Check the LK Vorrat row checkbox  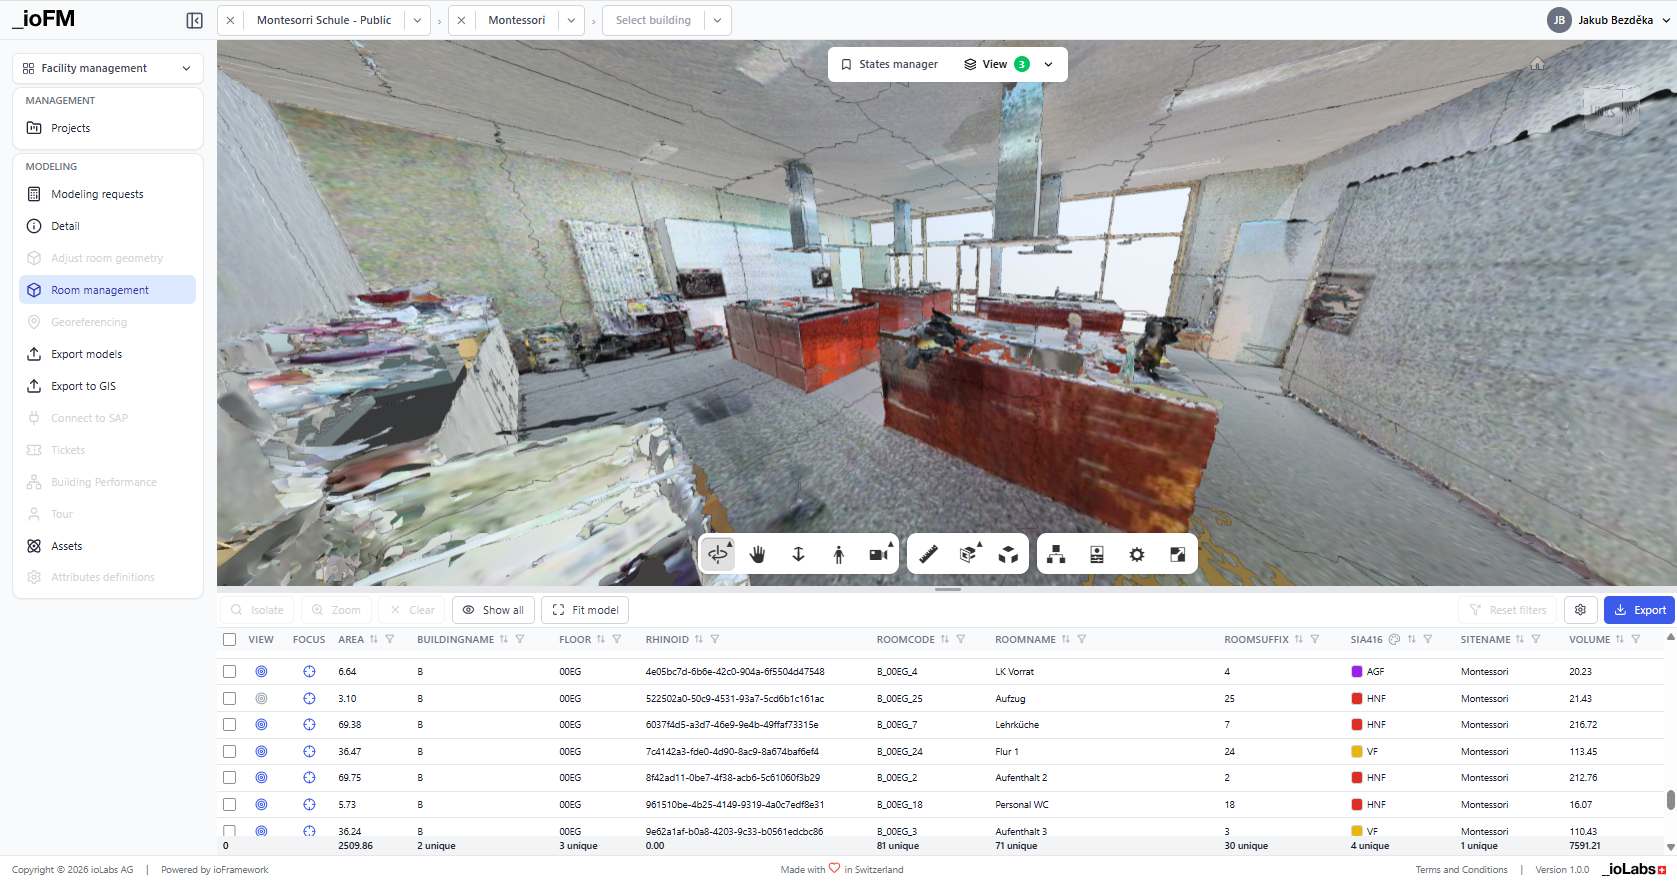230,672
